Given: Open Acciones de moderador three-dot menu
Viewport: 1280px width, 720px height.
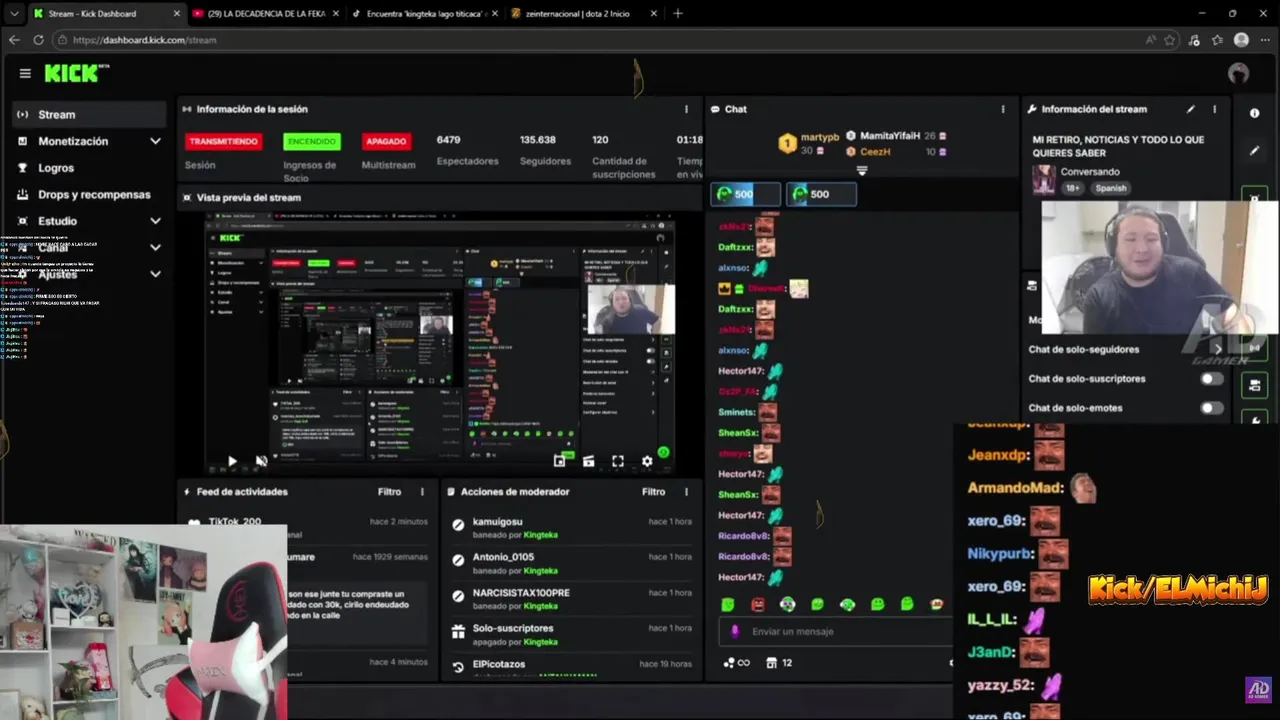Looking at the screenshot, I should 686,492.
